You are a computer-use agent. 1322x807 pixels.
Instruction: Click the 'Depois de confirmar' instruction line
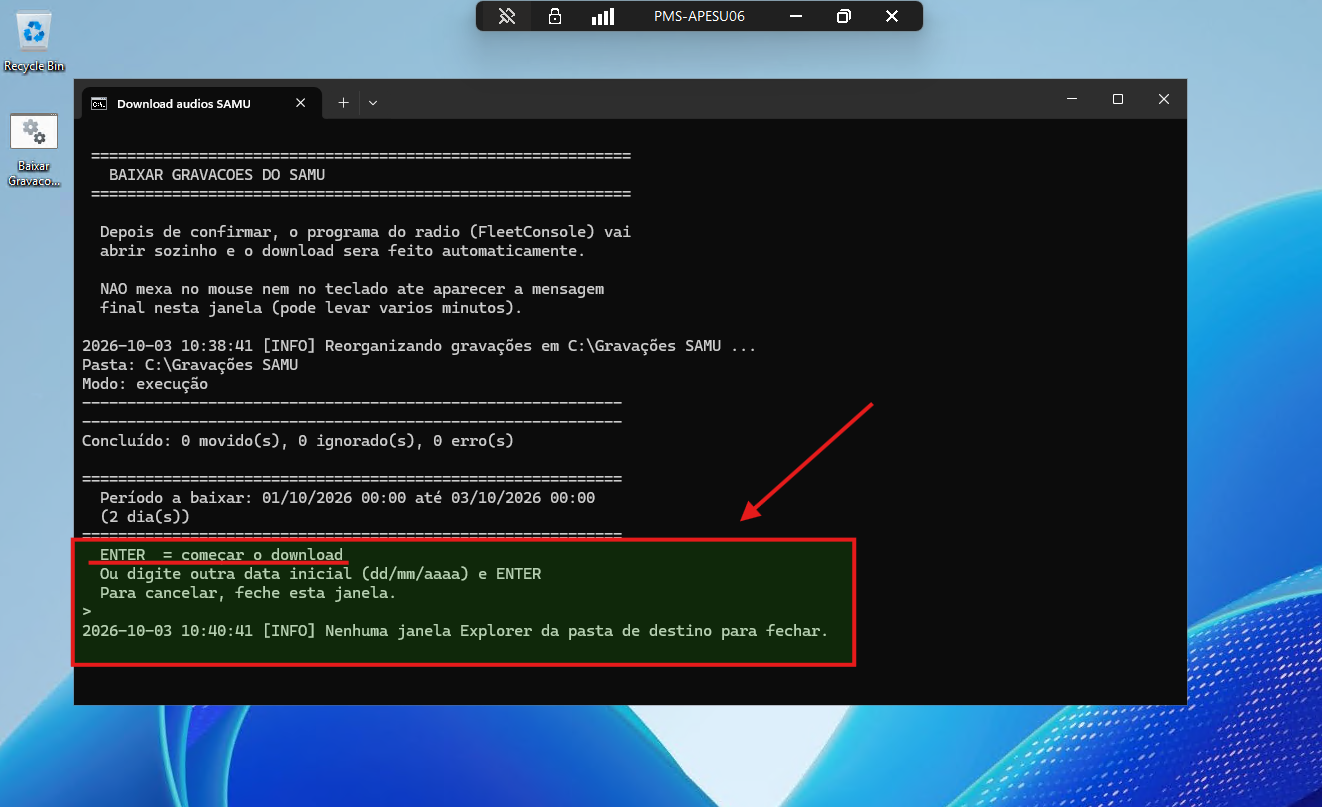point(366,232)
